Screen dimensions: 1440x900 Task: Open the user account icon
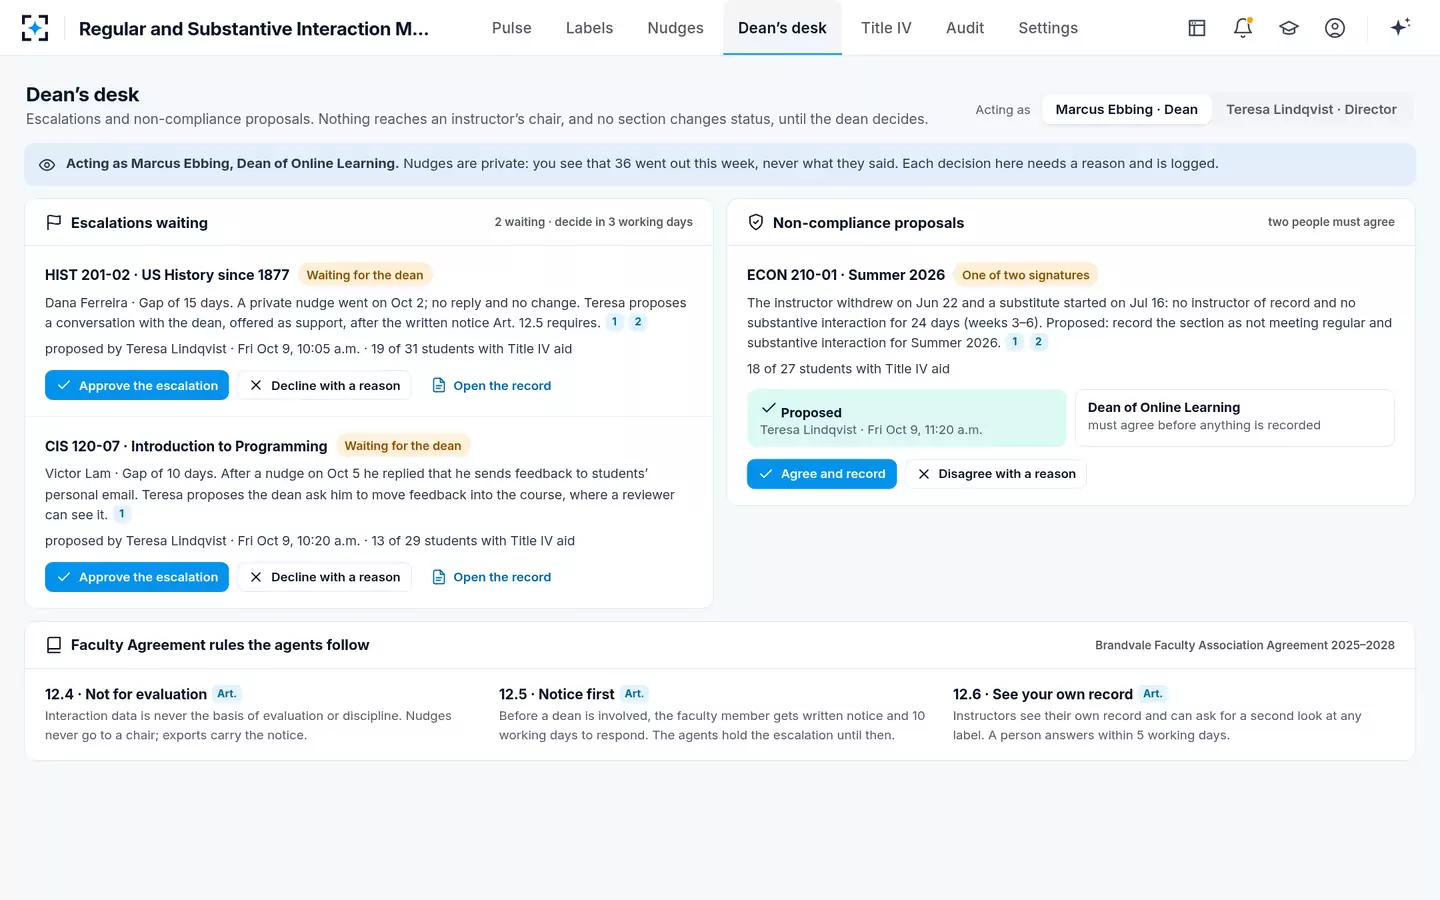pyautogui.click(x=1335, y=28)
